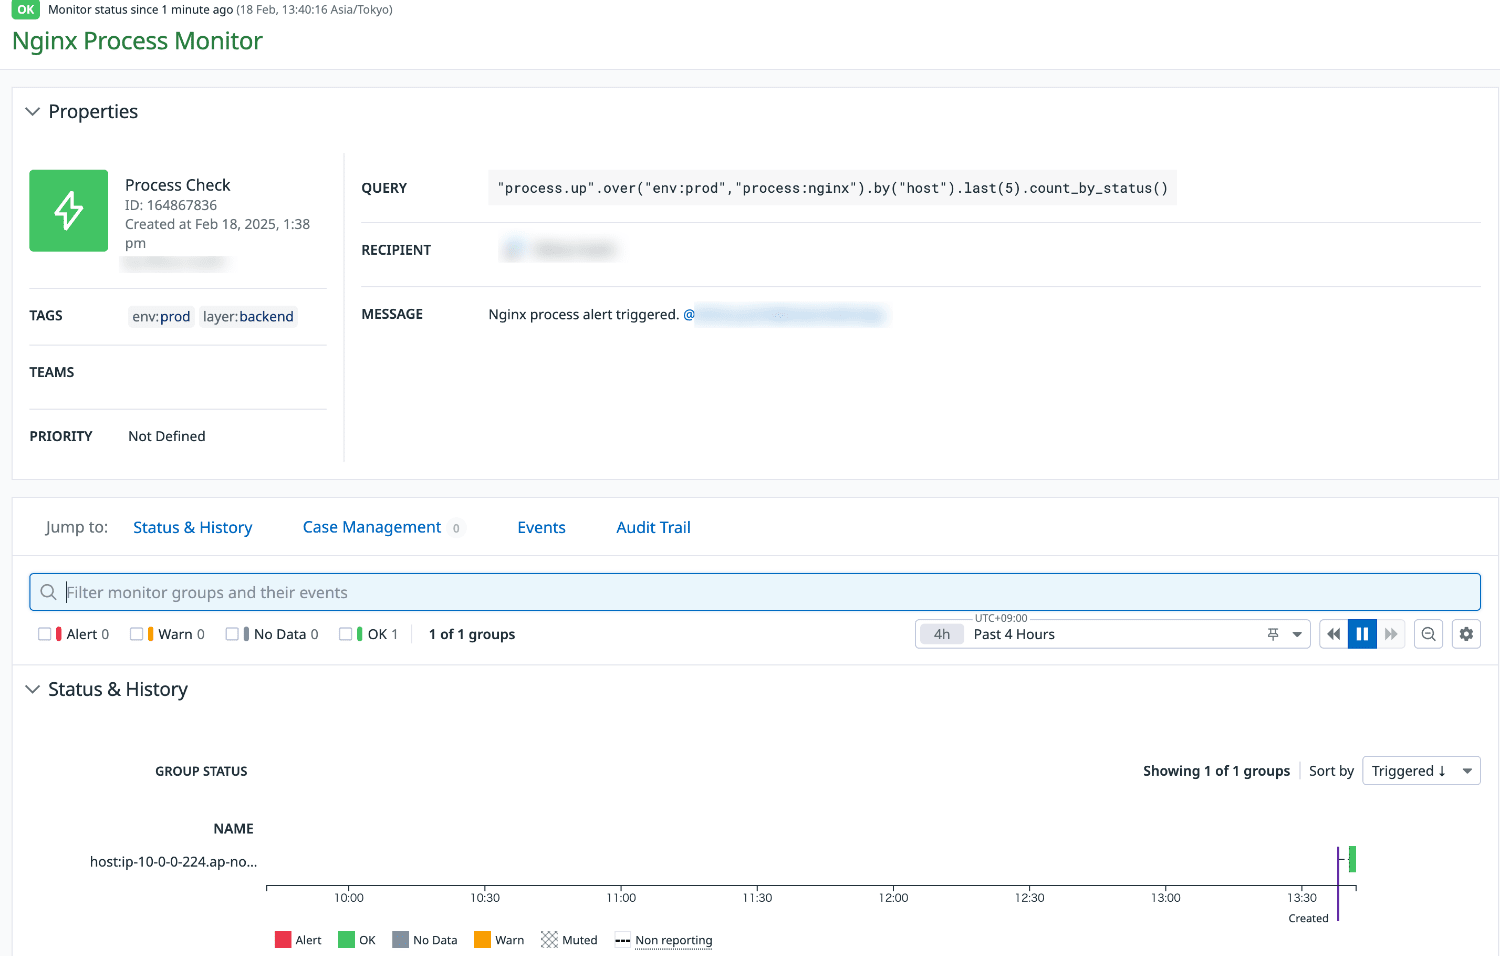The image size is (1500, 956).
Task: Pin the Past 4 Hours time range
Action: point(1273,634)
